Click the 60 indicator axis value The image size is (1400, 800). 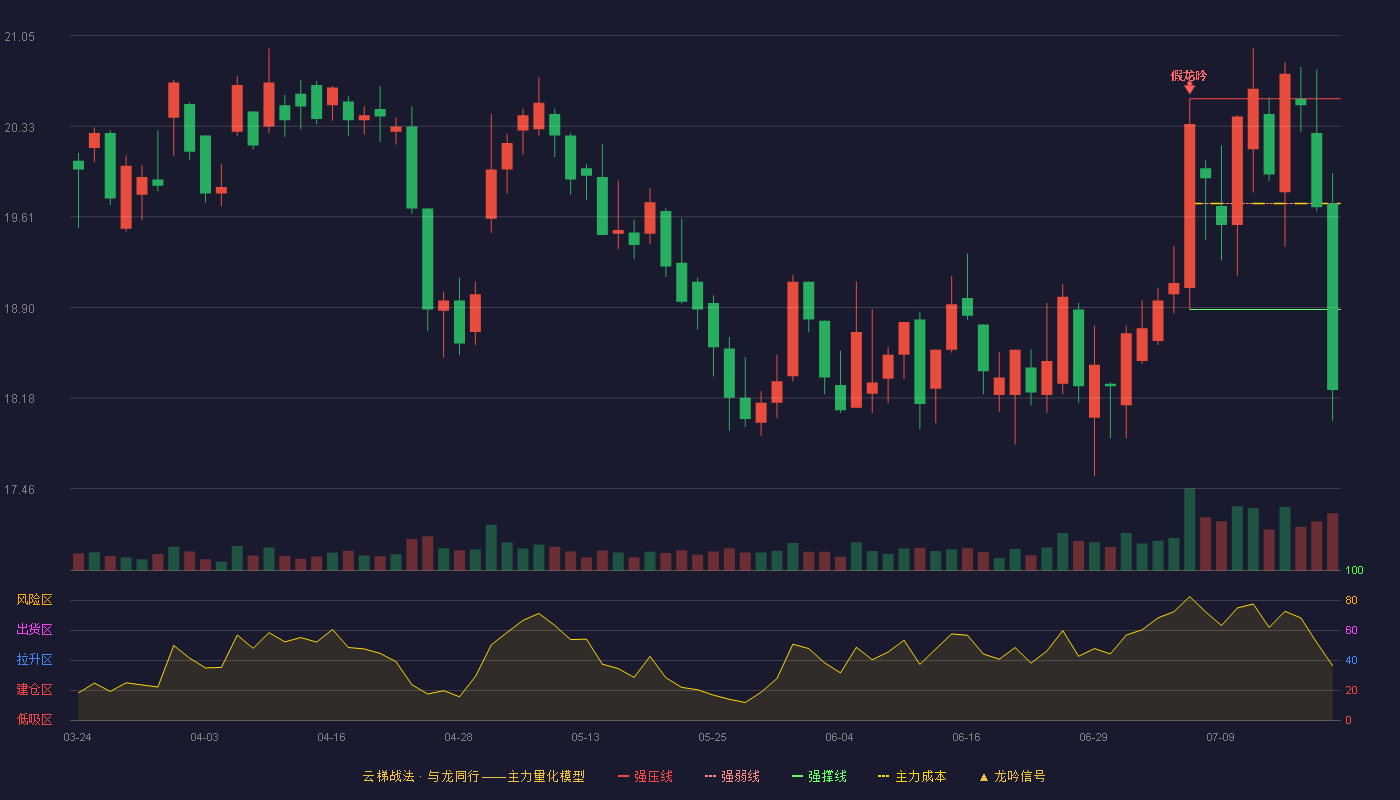click(1351, 631)
